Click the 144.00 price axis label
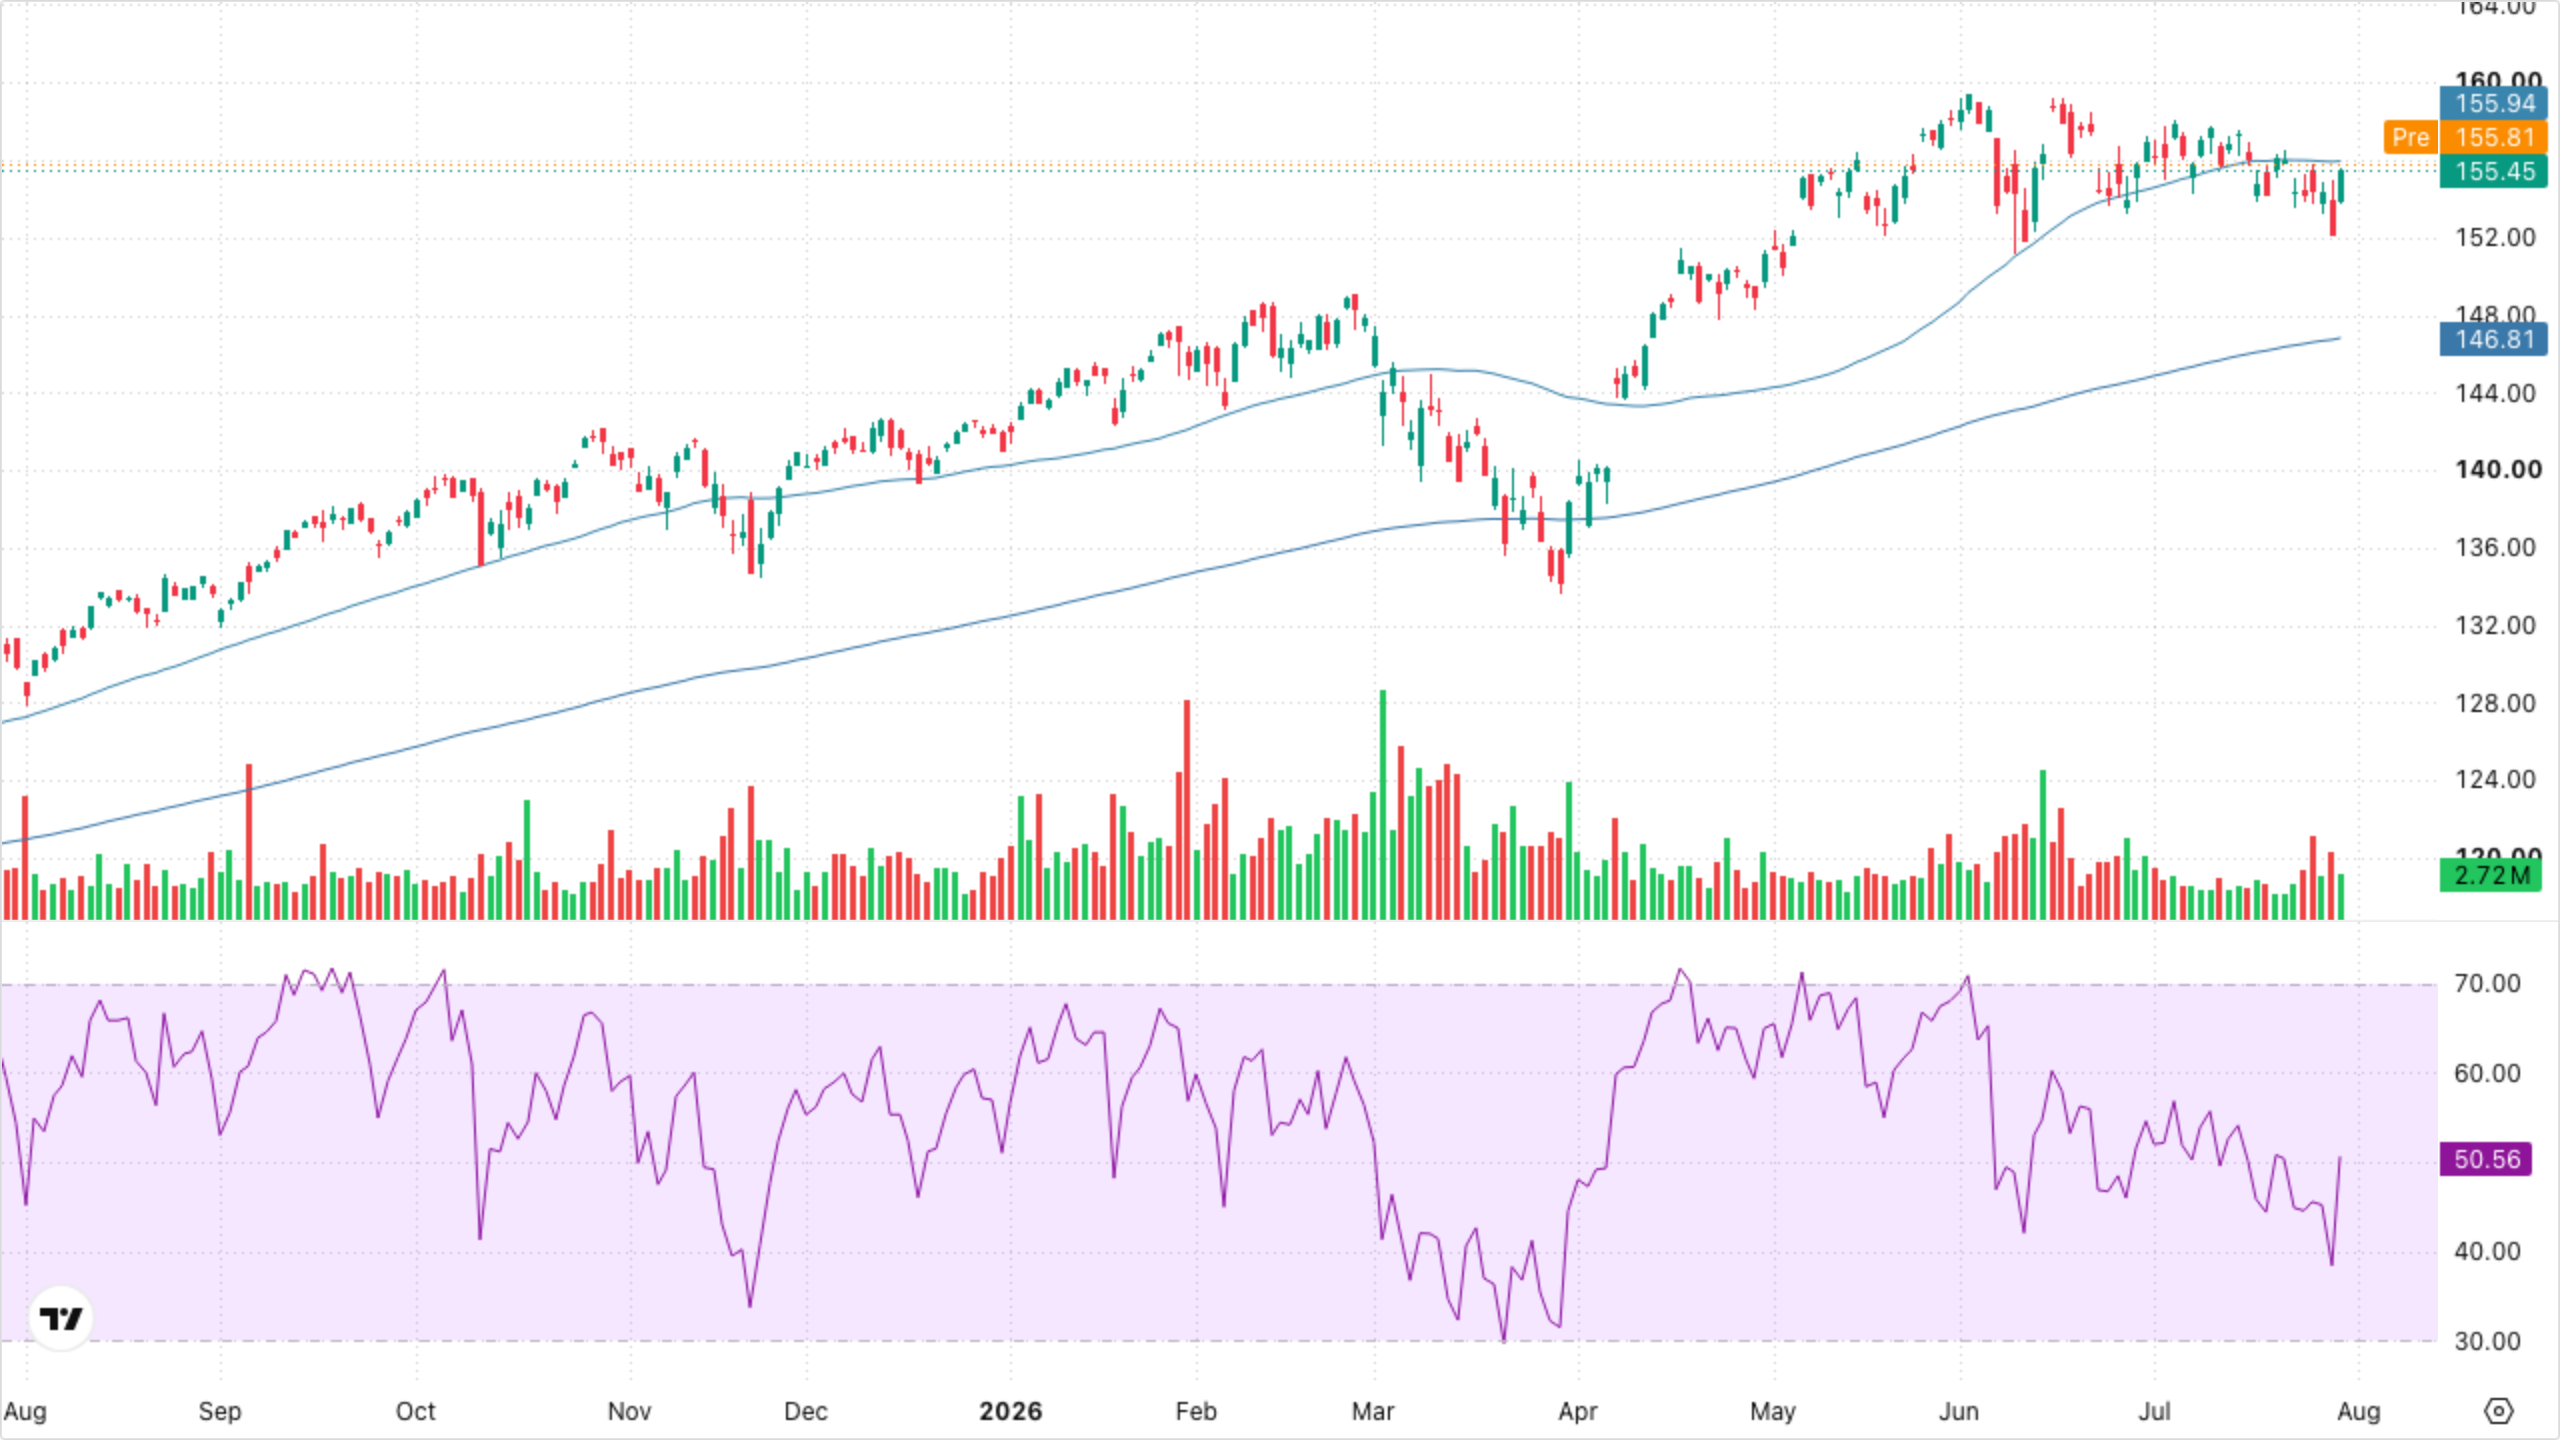This screenshot has width=2560, height=1440. (2496, 393)
